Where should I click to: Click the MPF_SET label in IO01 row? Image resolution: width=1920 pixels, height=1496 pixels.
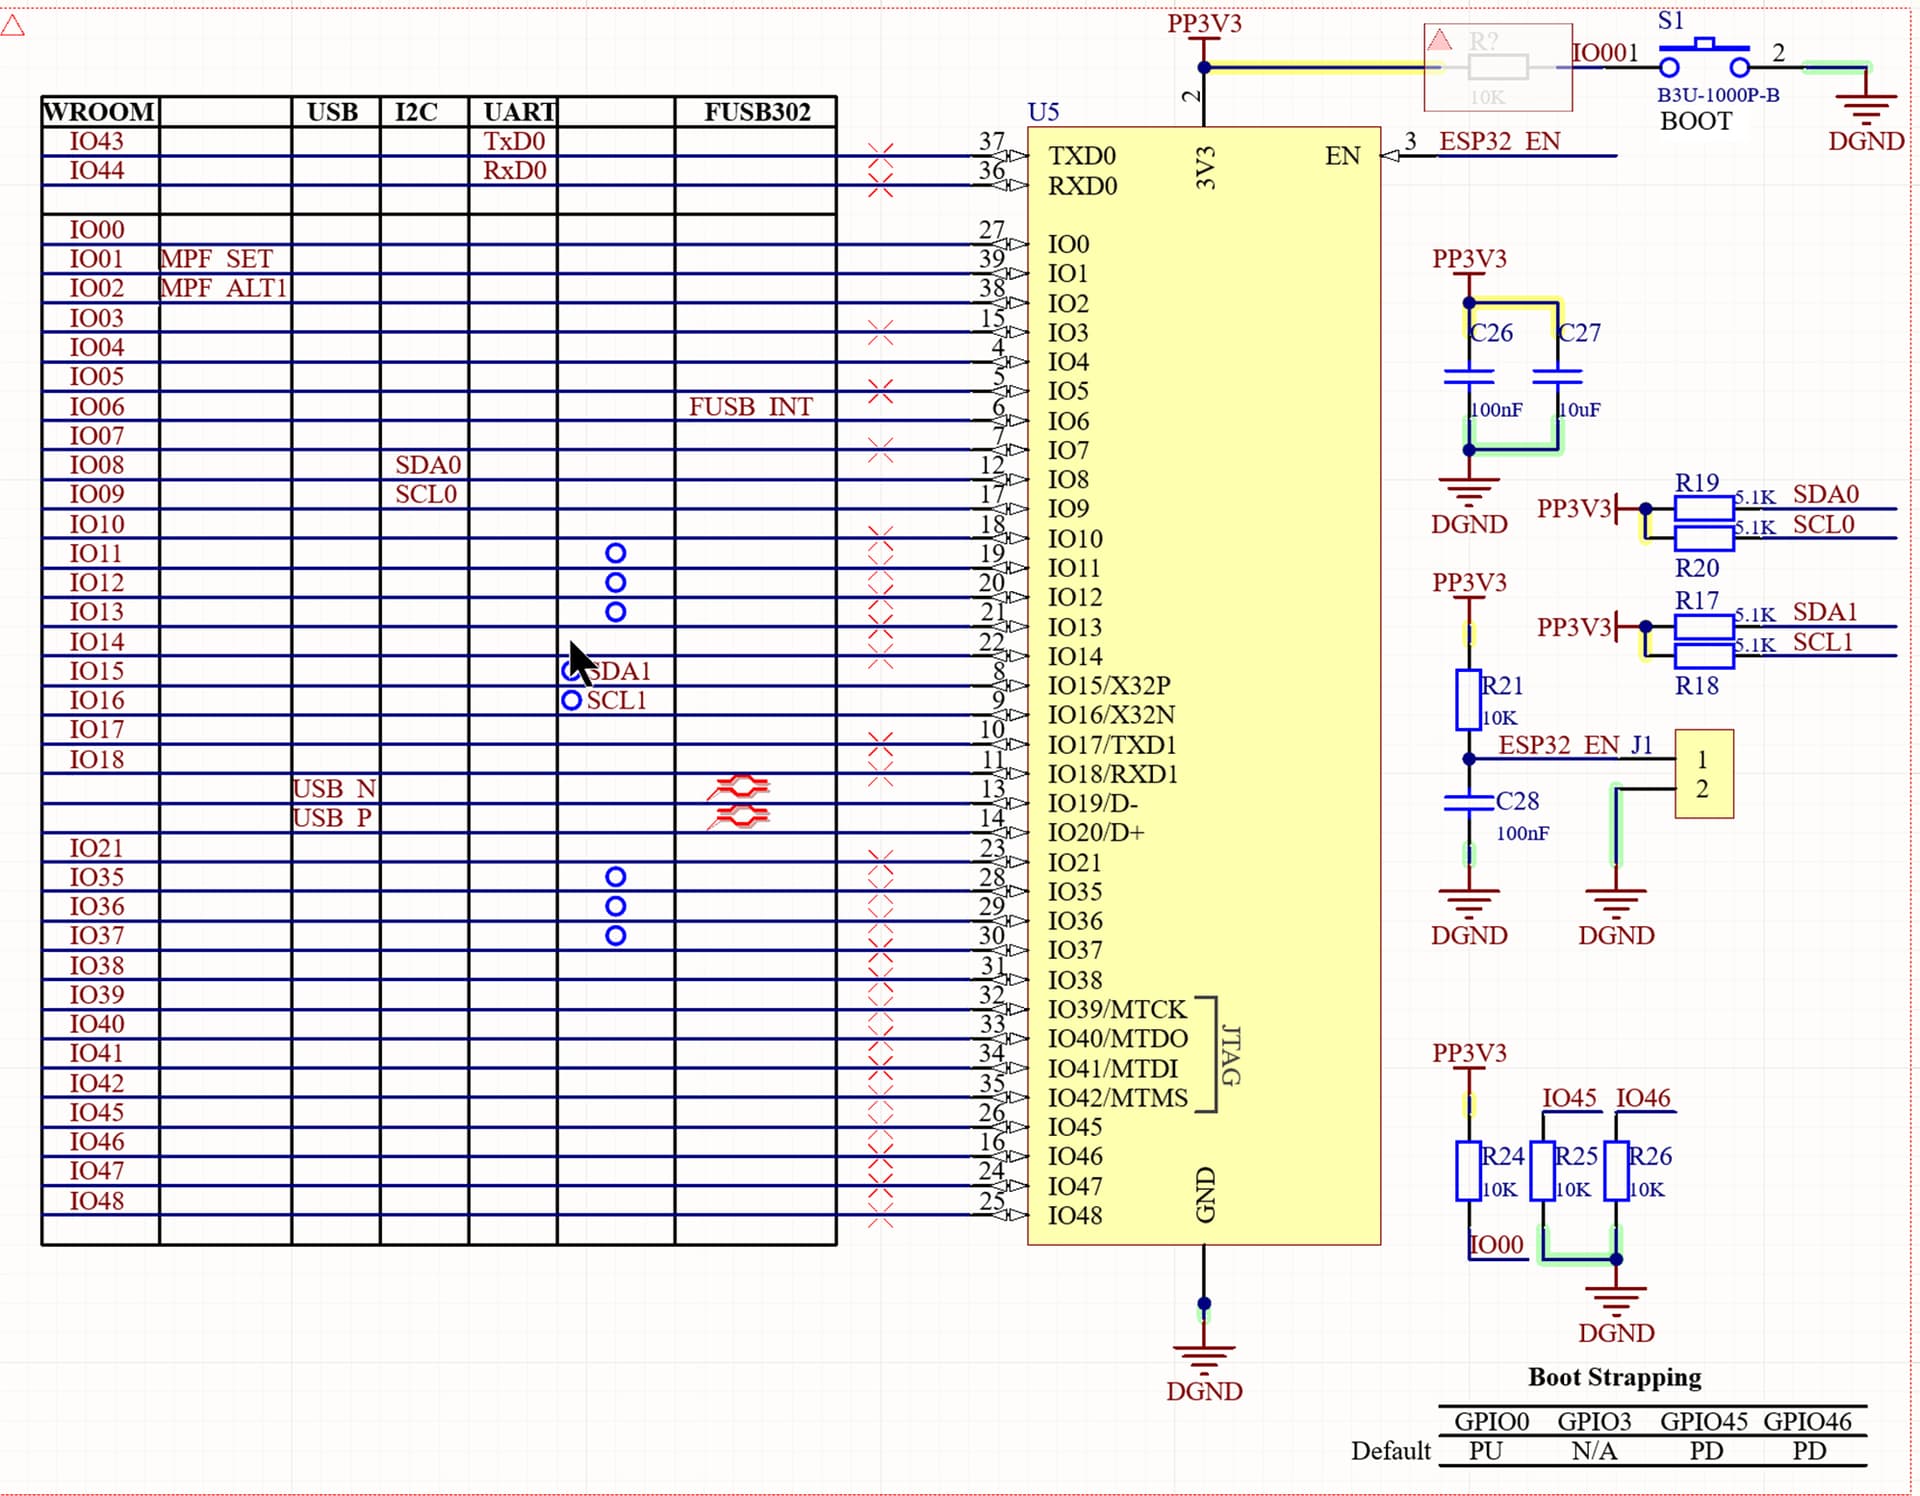pyautogui.click(x=216, y=259)
